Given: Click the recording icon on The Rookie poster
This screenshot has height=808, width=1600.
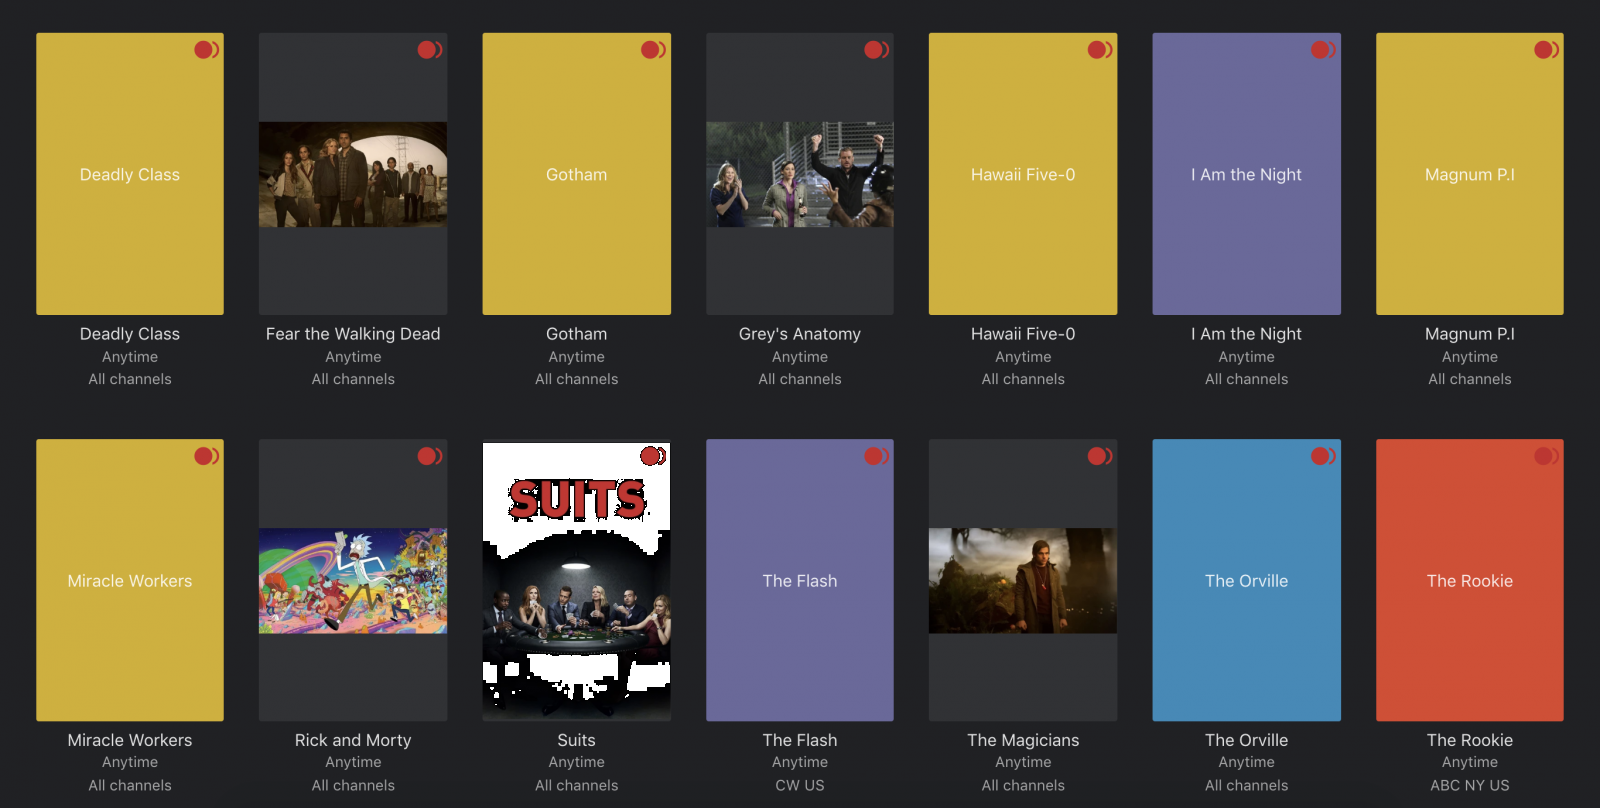Looking at the screenshot, I should [x=1546, y=456].
